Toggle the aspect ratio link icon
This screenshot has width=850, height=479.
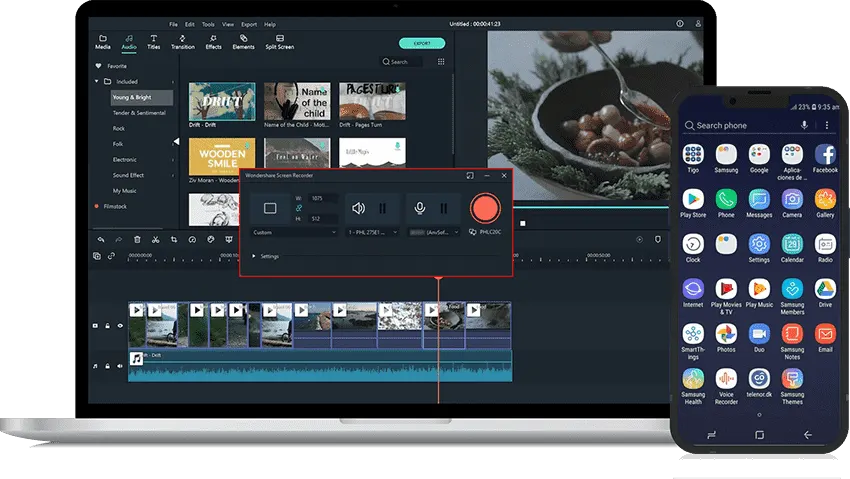click(299, 208)
